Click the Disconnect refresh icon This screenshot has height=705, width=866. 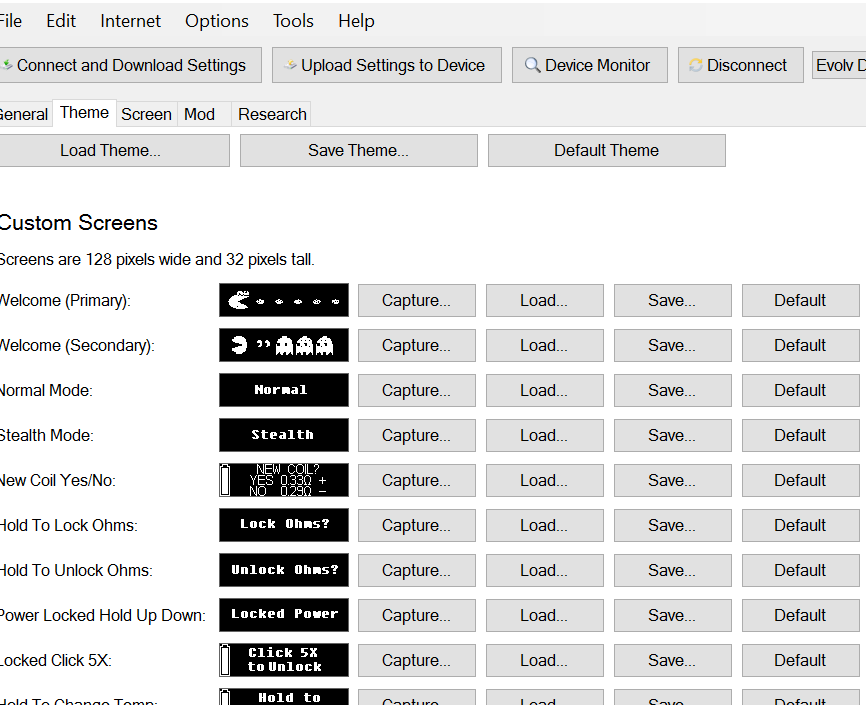(x=696, y=65)
